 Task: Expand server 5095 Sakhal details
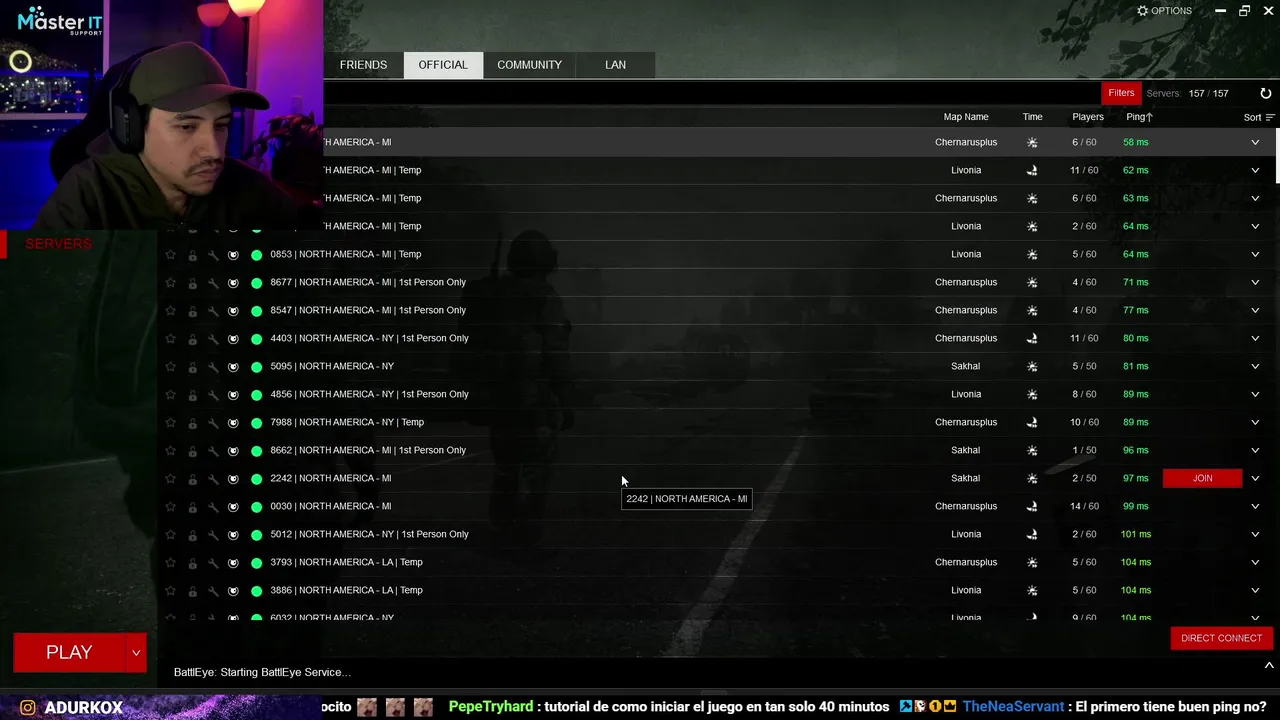click(1255, 366)
